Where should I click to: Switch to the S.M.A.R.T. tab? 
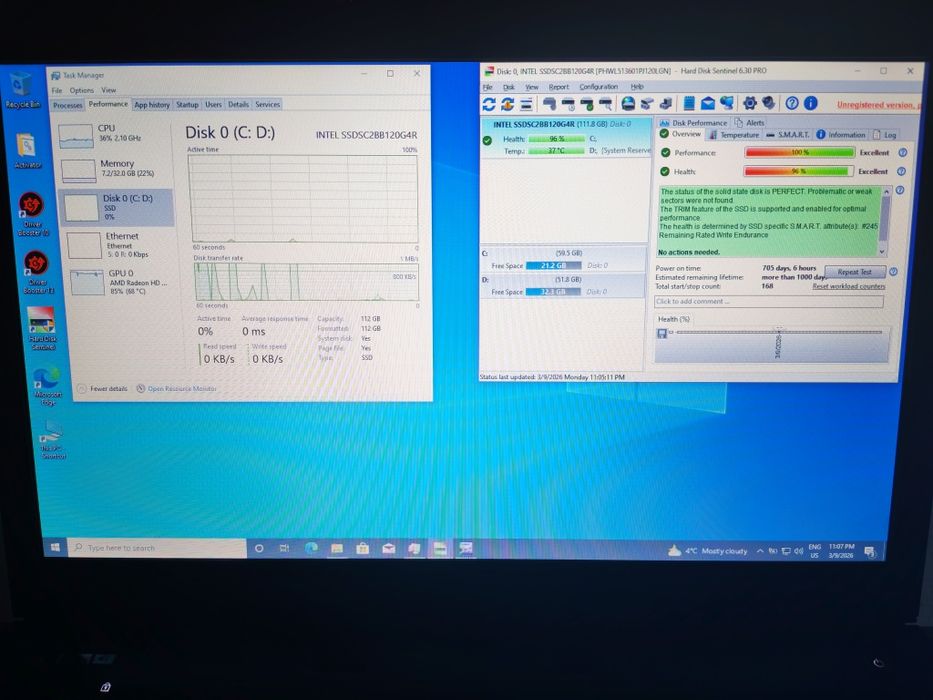pyautogui.click(x=788, y=135)
